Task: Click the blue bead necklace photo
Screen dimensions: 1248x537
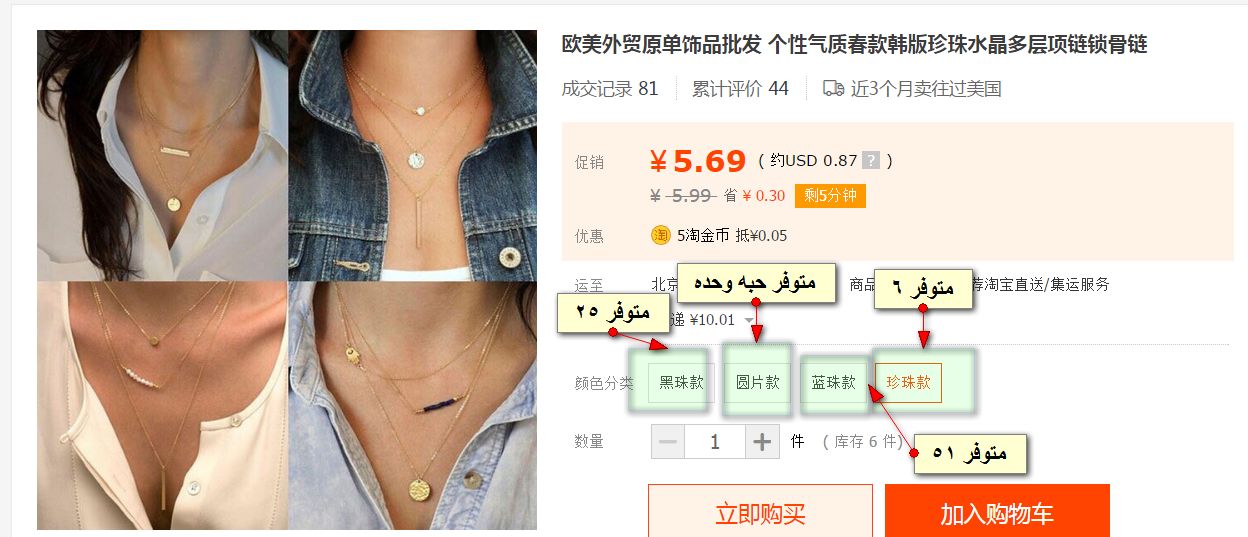Action: [x=412, y=405]
